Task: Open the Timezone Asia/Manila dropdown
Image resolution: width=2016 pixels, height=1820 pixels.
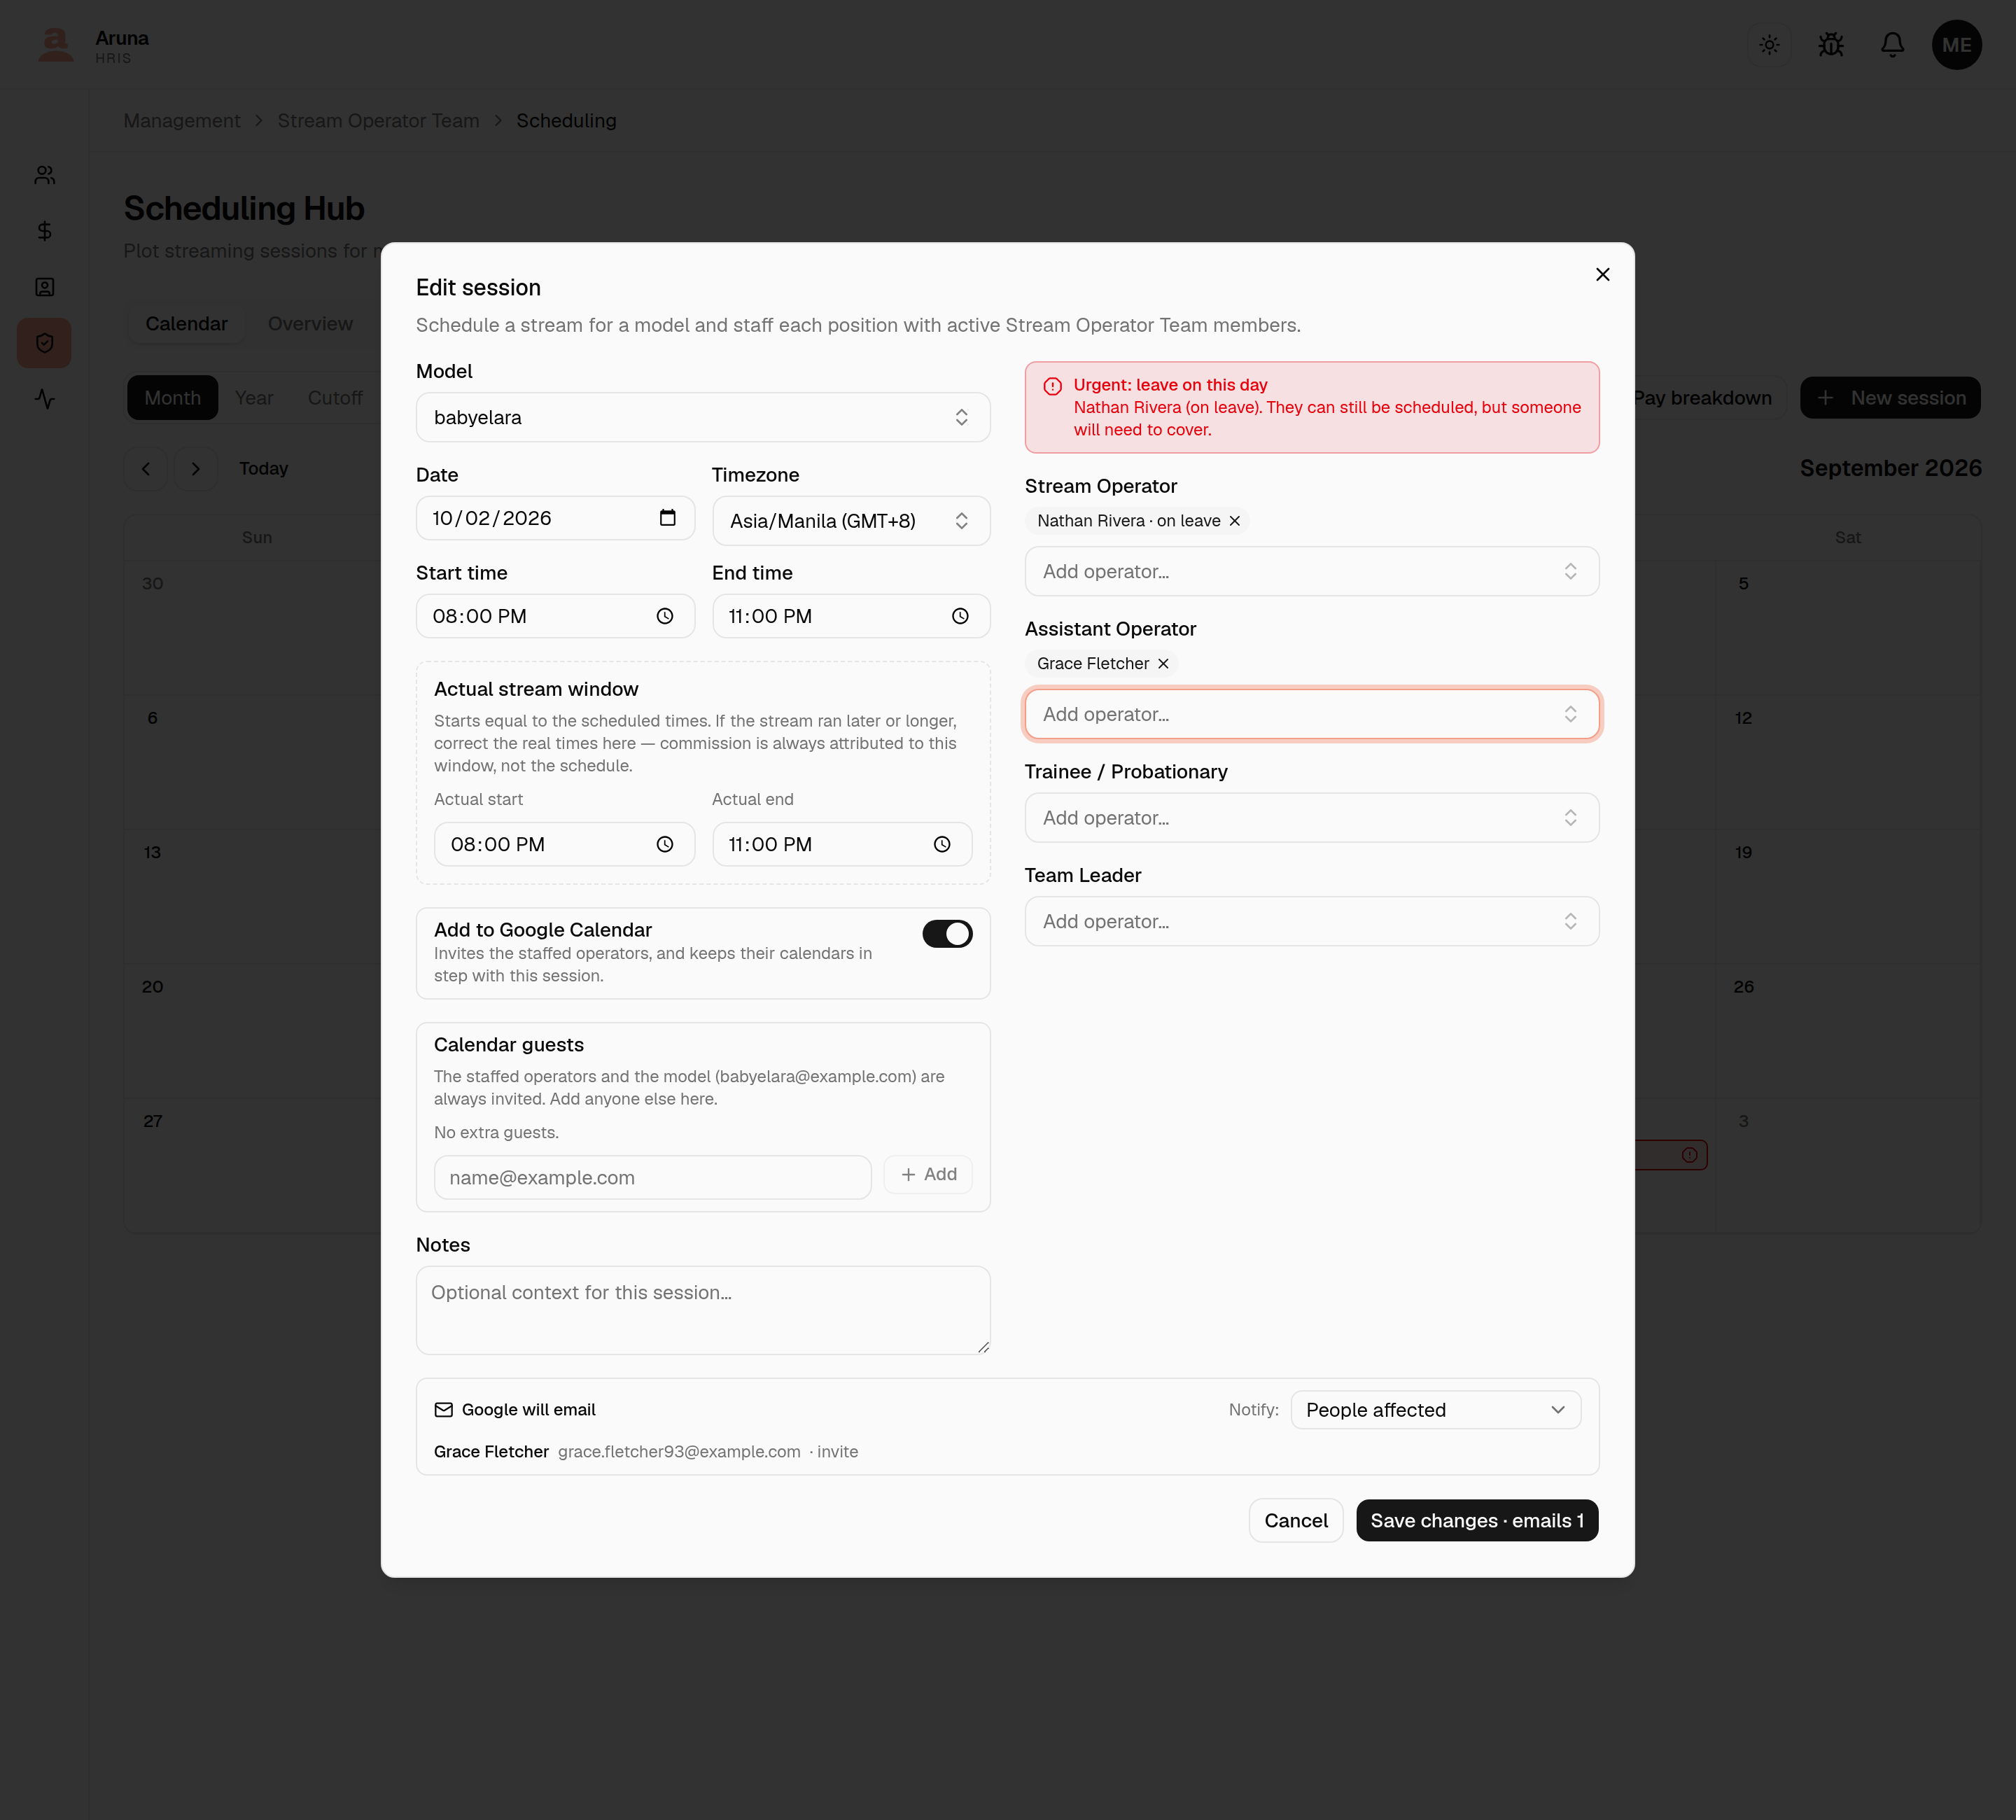Action: click(x=851, y=521)
